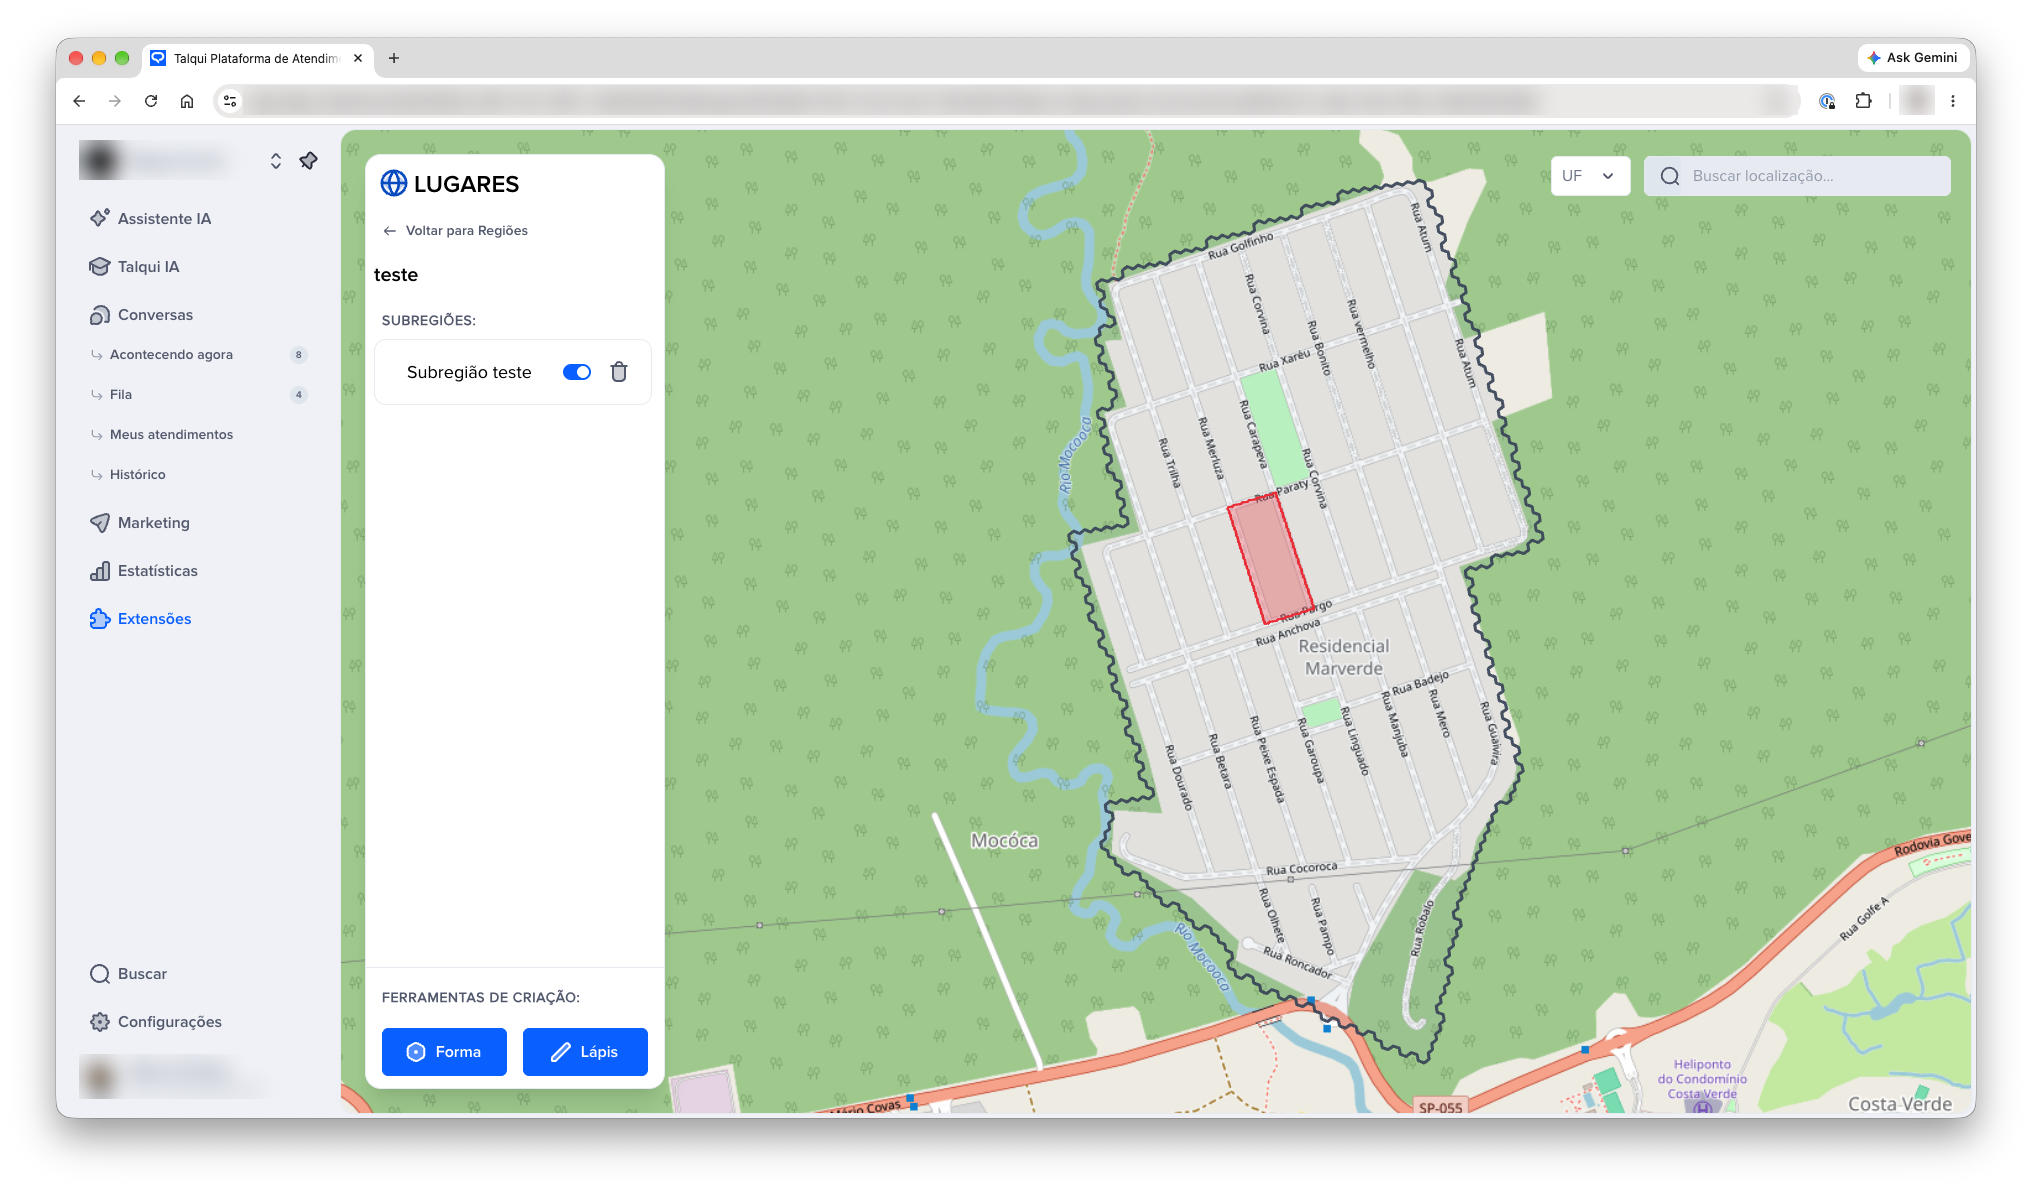Select Acontecendo agora conversations
The width and height of the screenshot is (2032, 1192).
pyautogui.click(x=171, y=354)
